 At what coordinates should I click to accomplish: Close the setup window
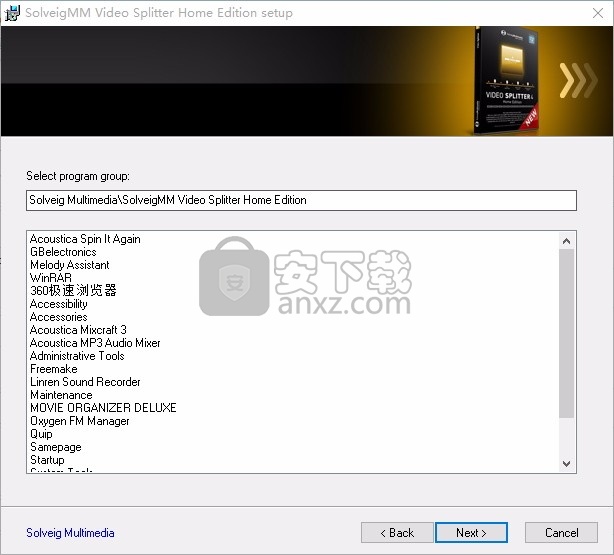(598, 13)
